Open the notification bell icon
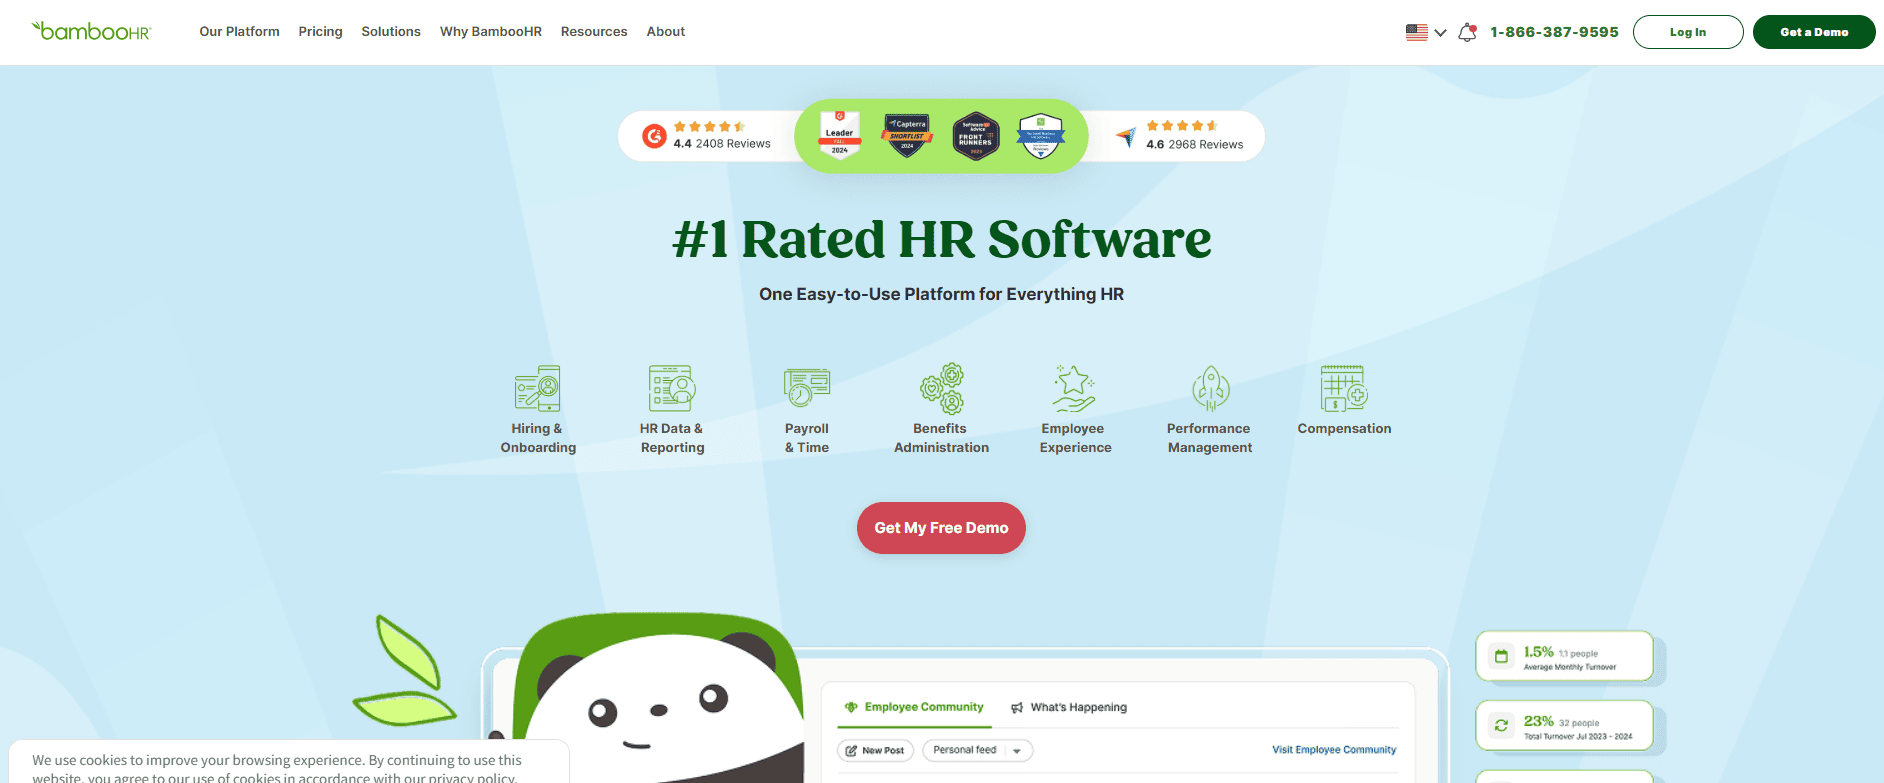The height and width of the screenshot is (783, 1884). tap(1467, 32)
